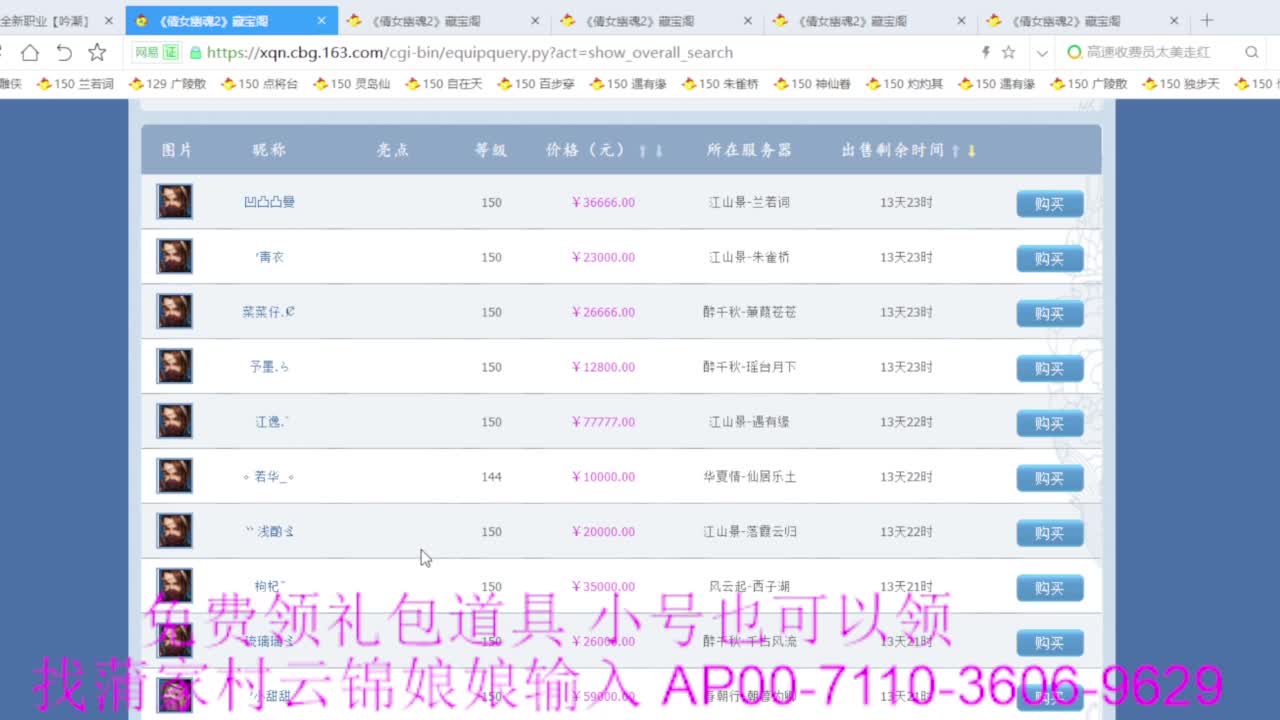Open character avatar for '青衣
The width and height of the screenshot is (1280, 720).
pyautogui.click(x=174, y=256)
